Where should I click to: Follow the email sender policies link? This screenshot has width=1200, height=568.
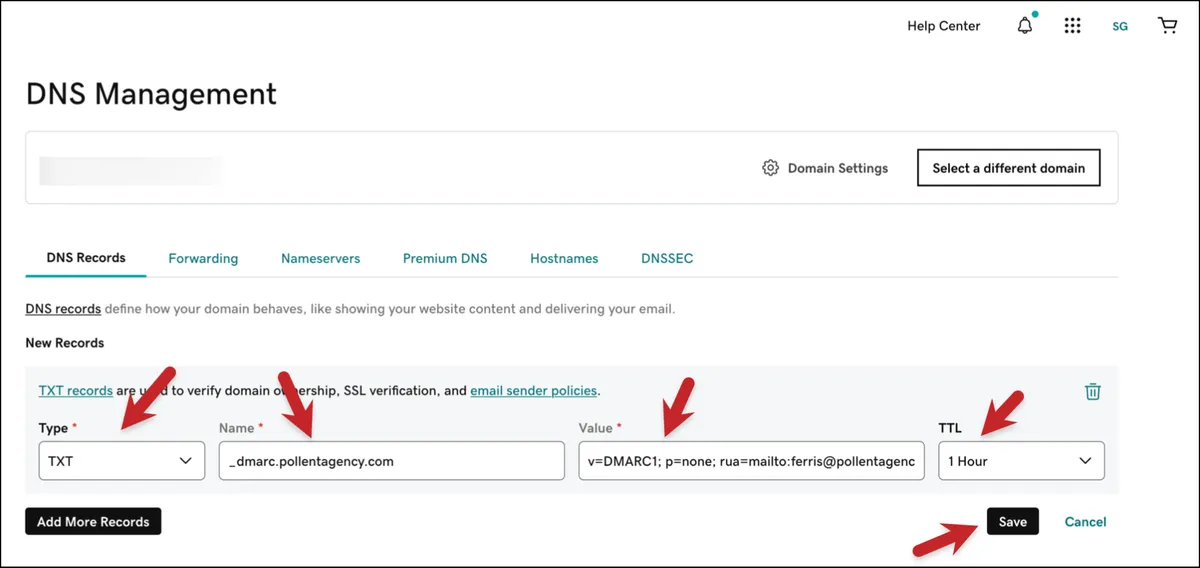(533, 390)
